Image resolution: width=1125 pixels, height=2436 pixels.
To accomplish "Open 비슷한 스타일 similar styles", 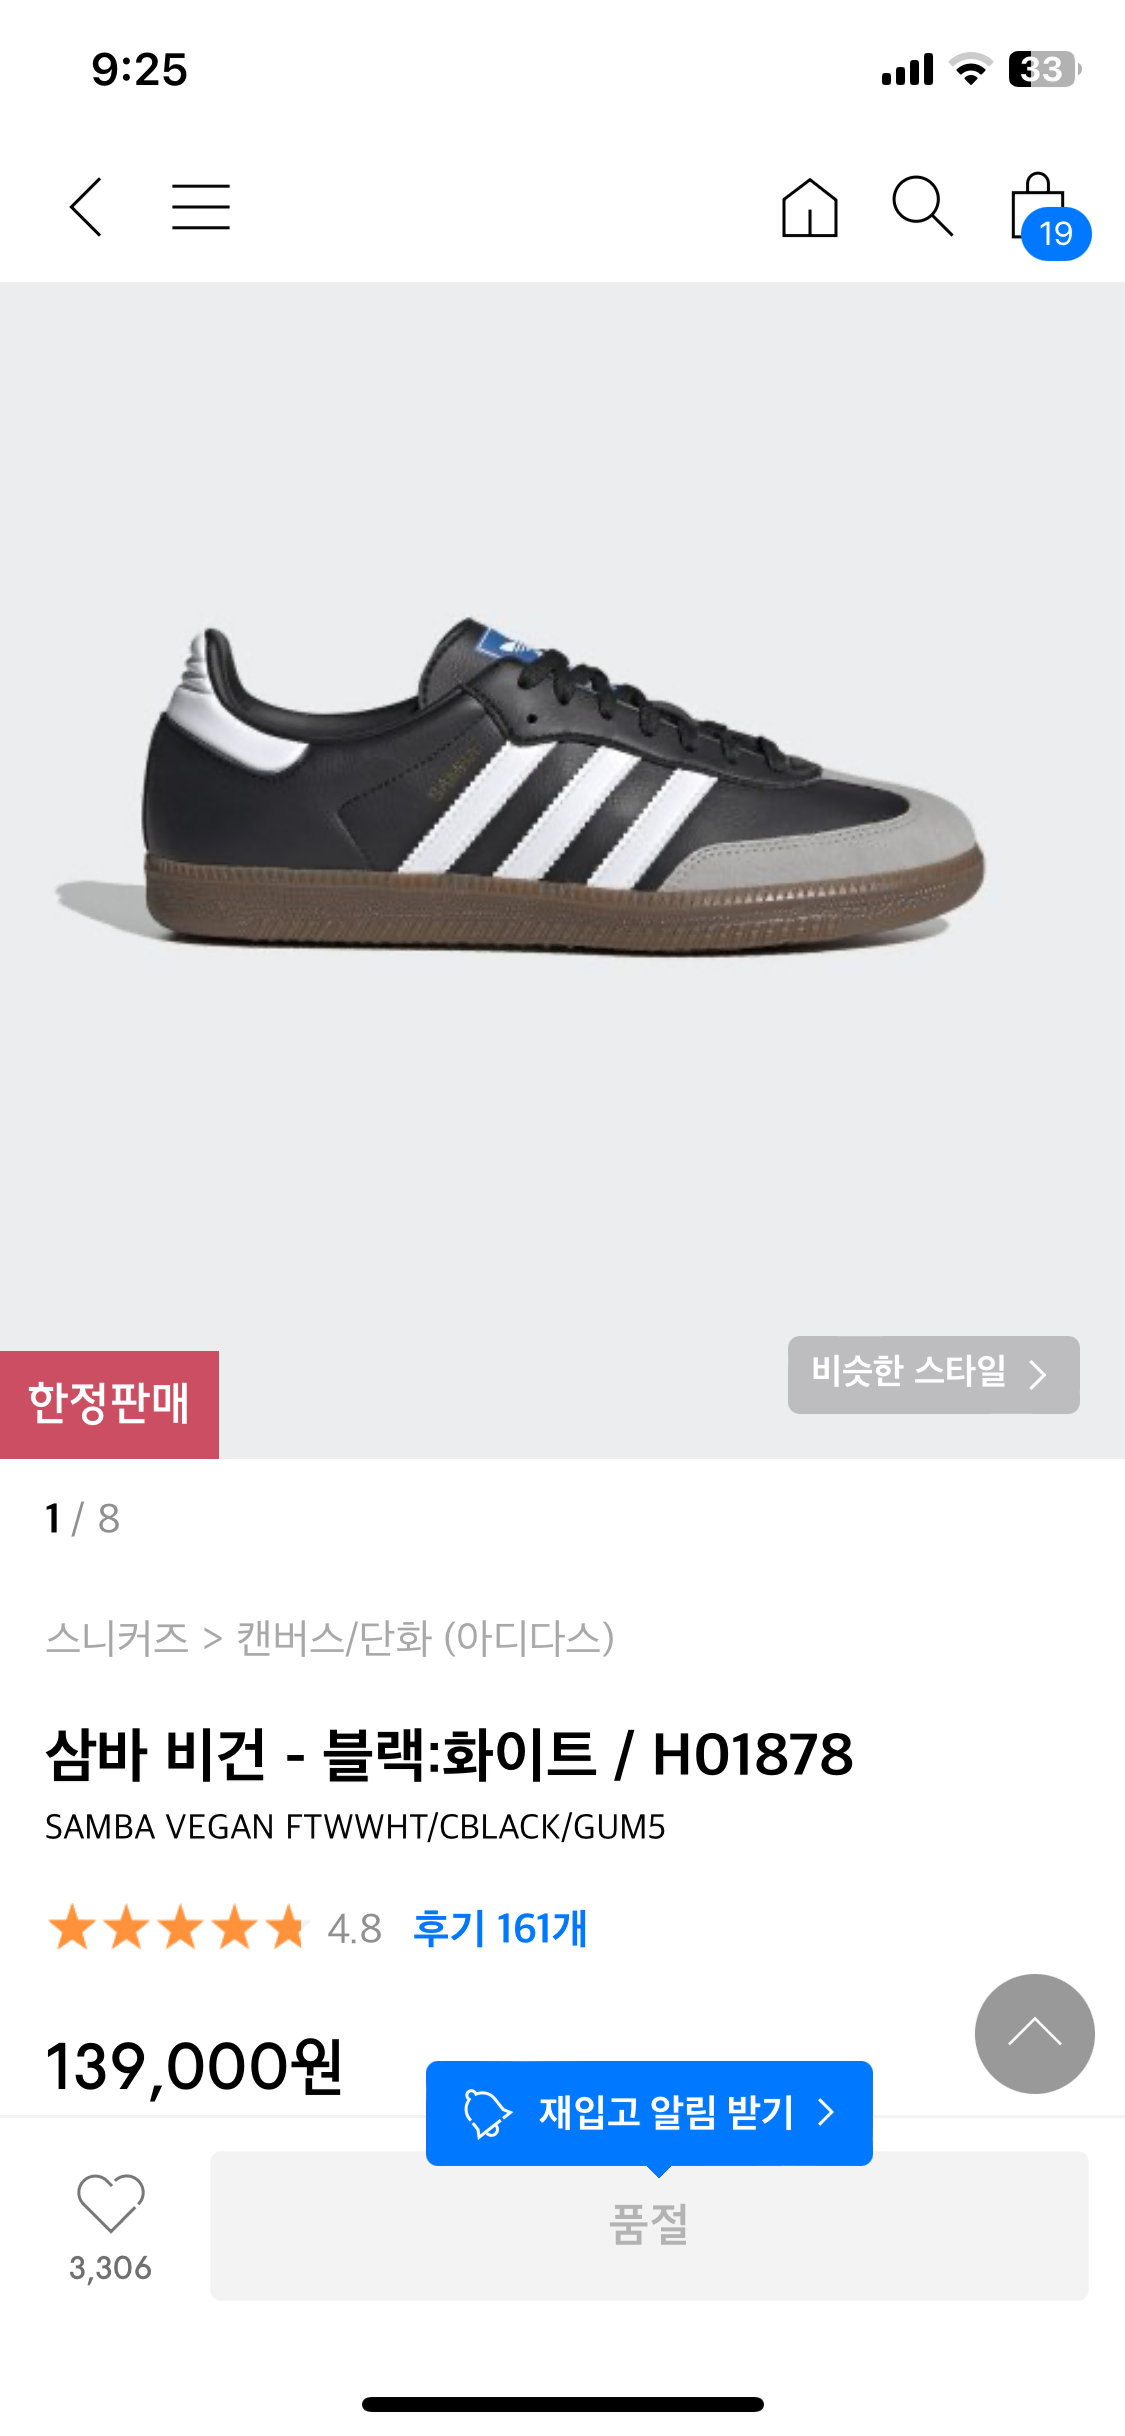I will tap(933, 1374).
